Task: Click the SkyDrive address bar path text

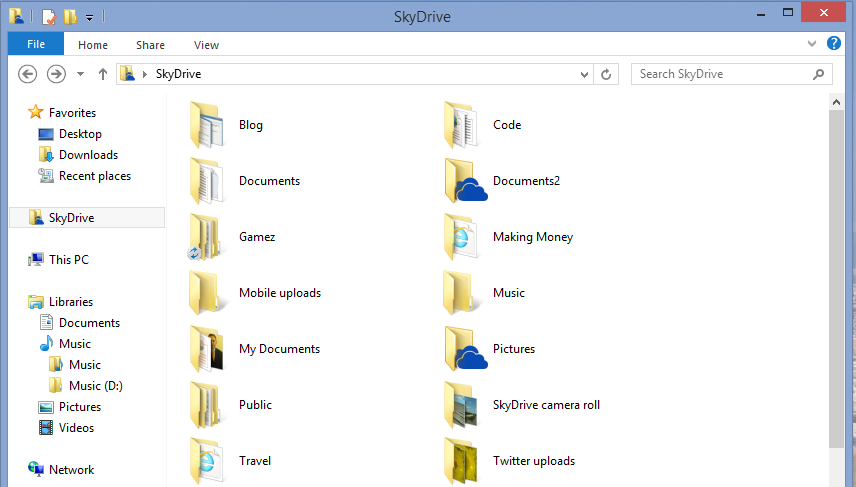Action: (x=179, y=74)
